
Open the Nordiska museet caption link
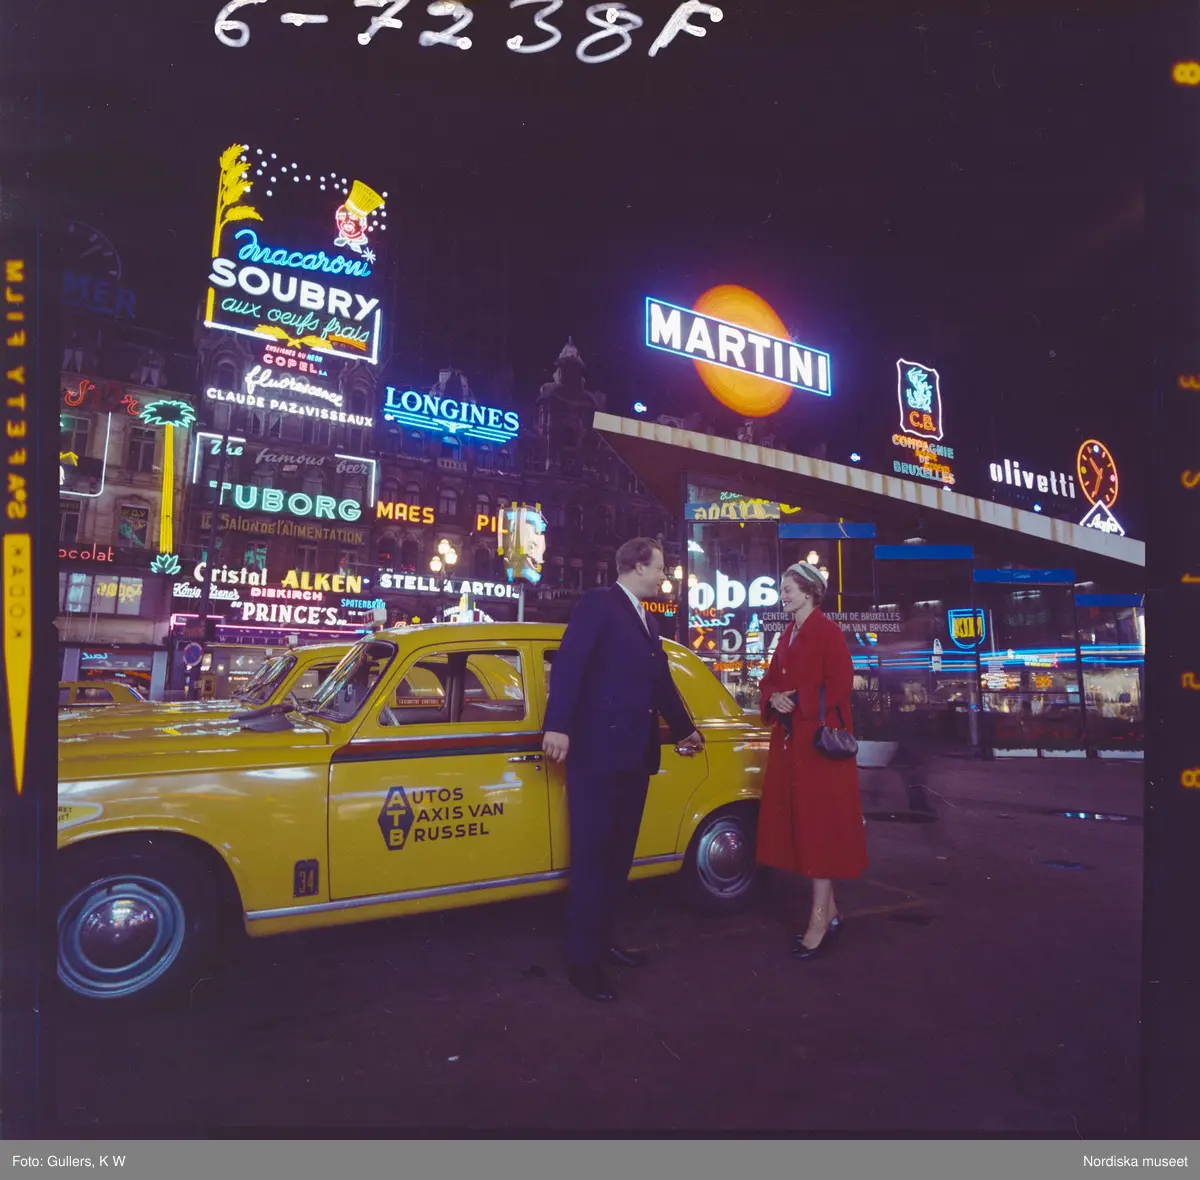1135,1161
